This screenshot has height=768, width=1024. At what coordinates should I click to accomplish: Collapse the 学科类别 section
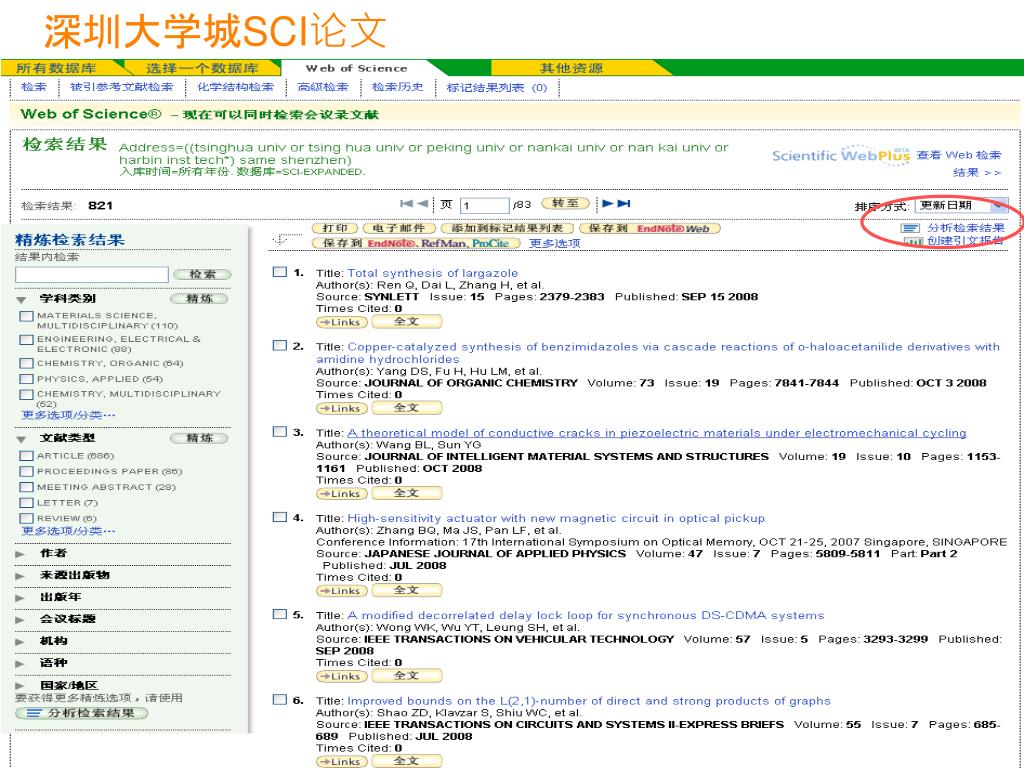pos(22,300)
